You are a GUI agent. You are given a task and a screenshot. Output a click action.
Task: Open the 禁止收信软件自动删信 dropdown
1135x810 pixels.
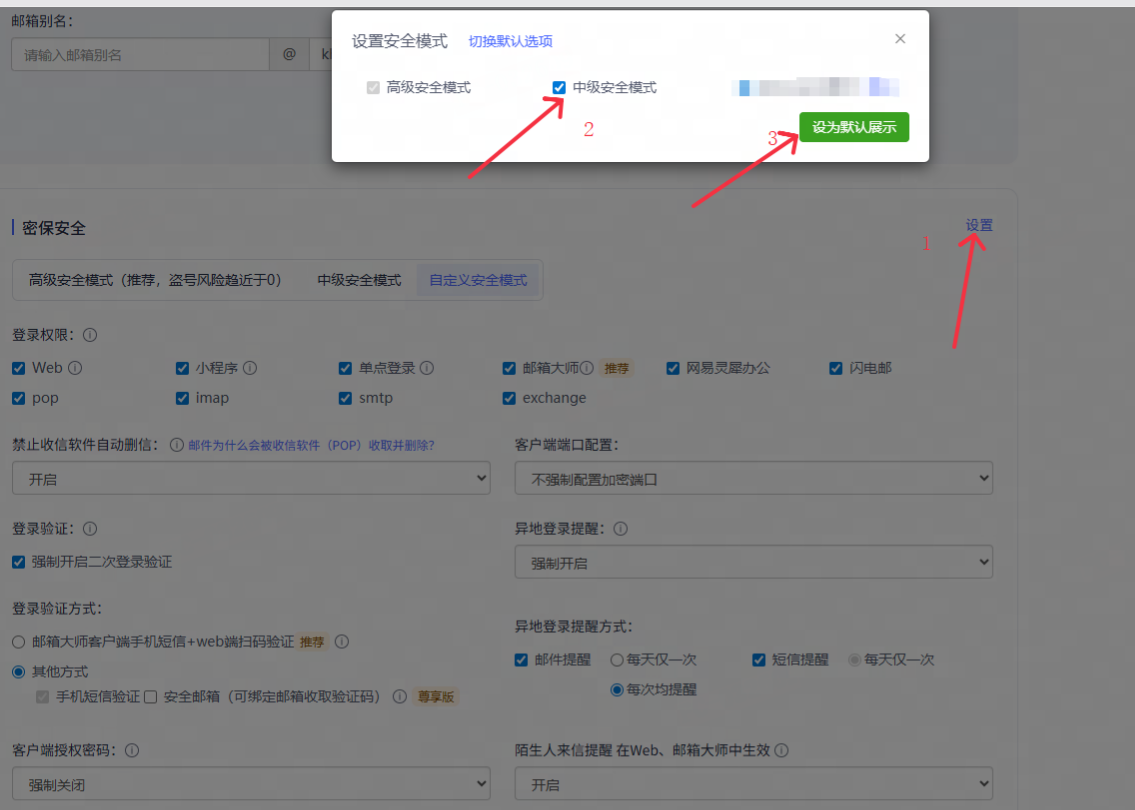[x=251, y=478]
